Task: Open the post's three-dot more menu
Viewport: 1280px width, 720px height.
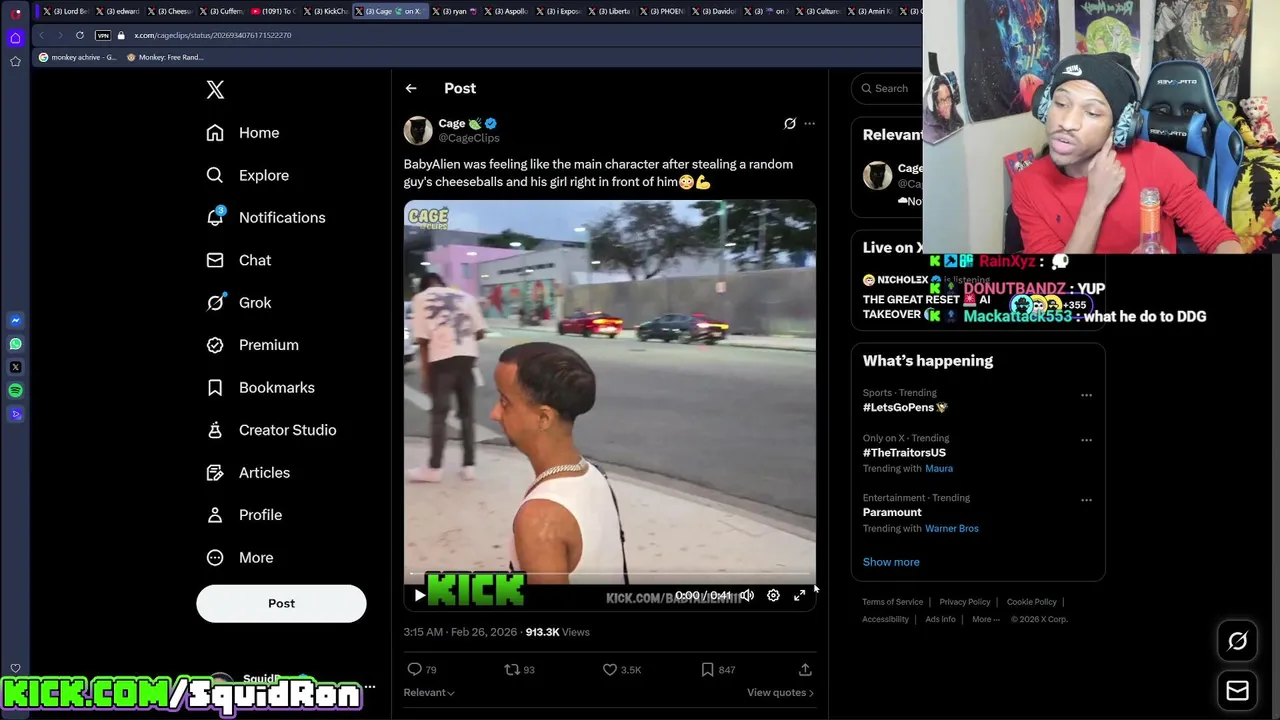Action: point(809,124)
